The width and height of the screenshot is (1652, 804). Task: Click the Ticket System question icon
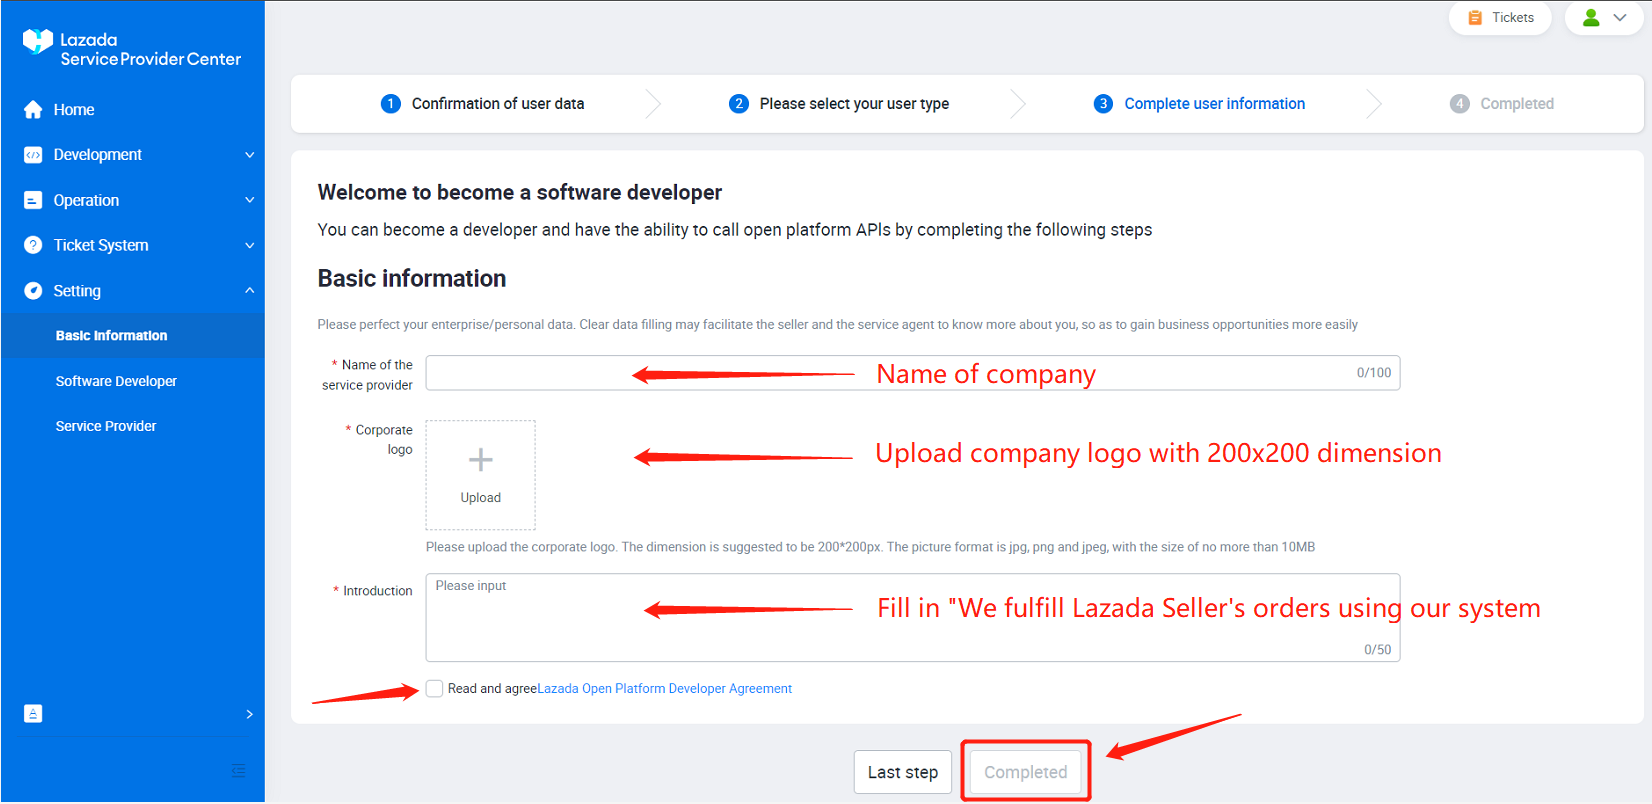point(33,245)
